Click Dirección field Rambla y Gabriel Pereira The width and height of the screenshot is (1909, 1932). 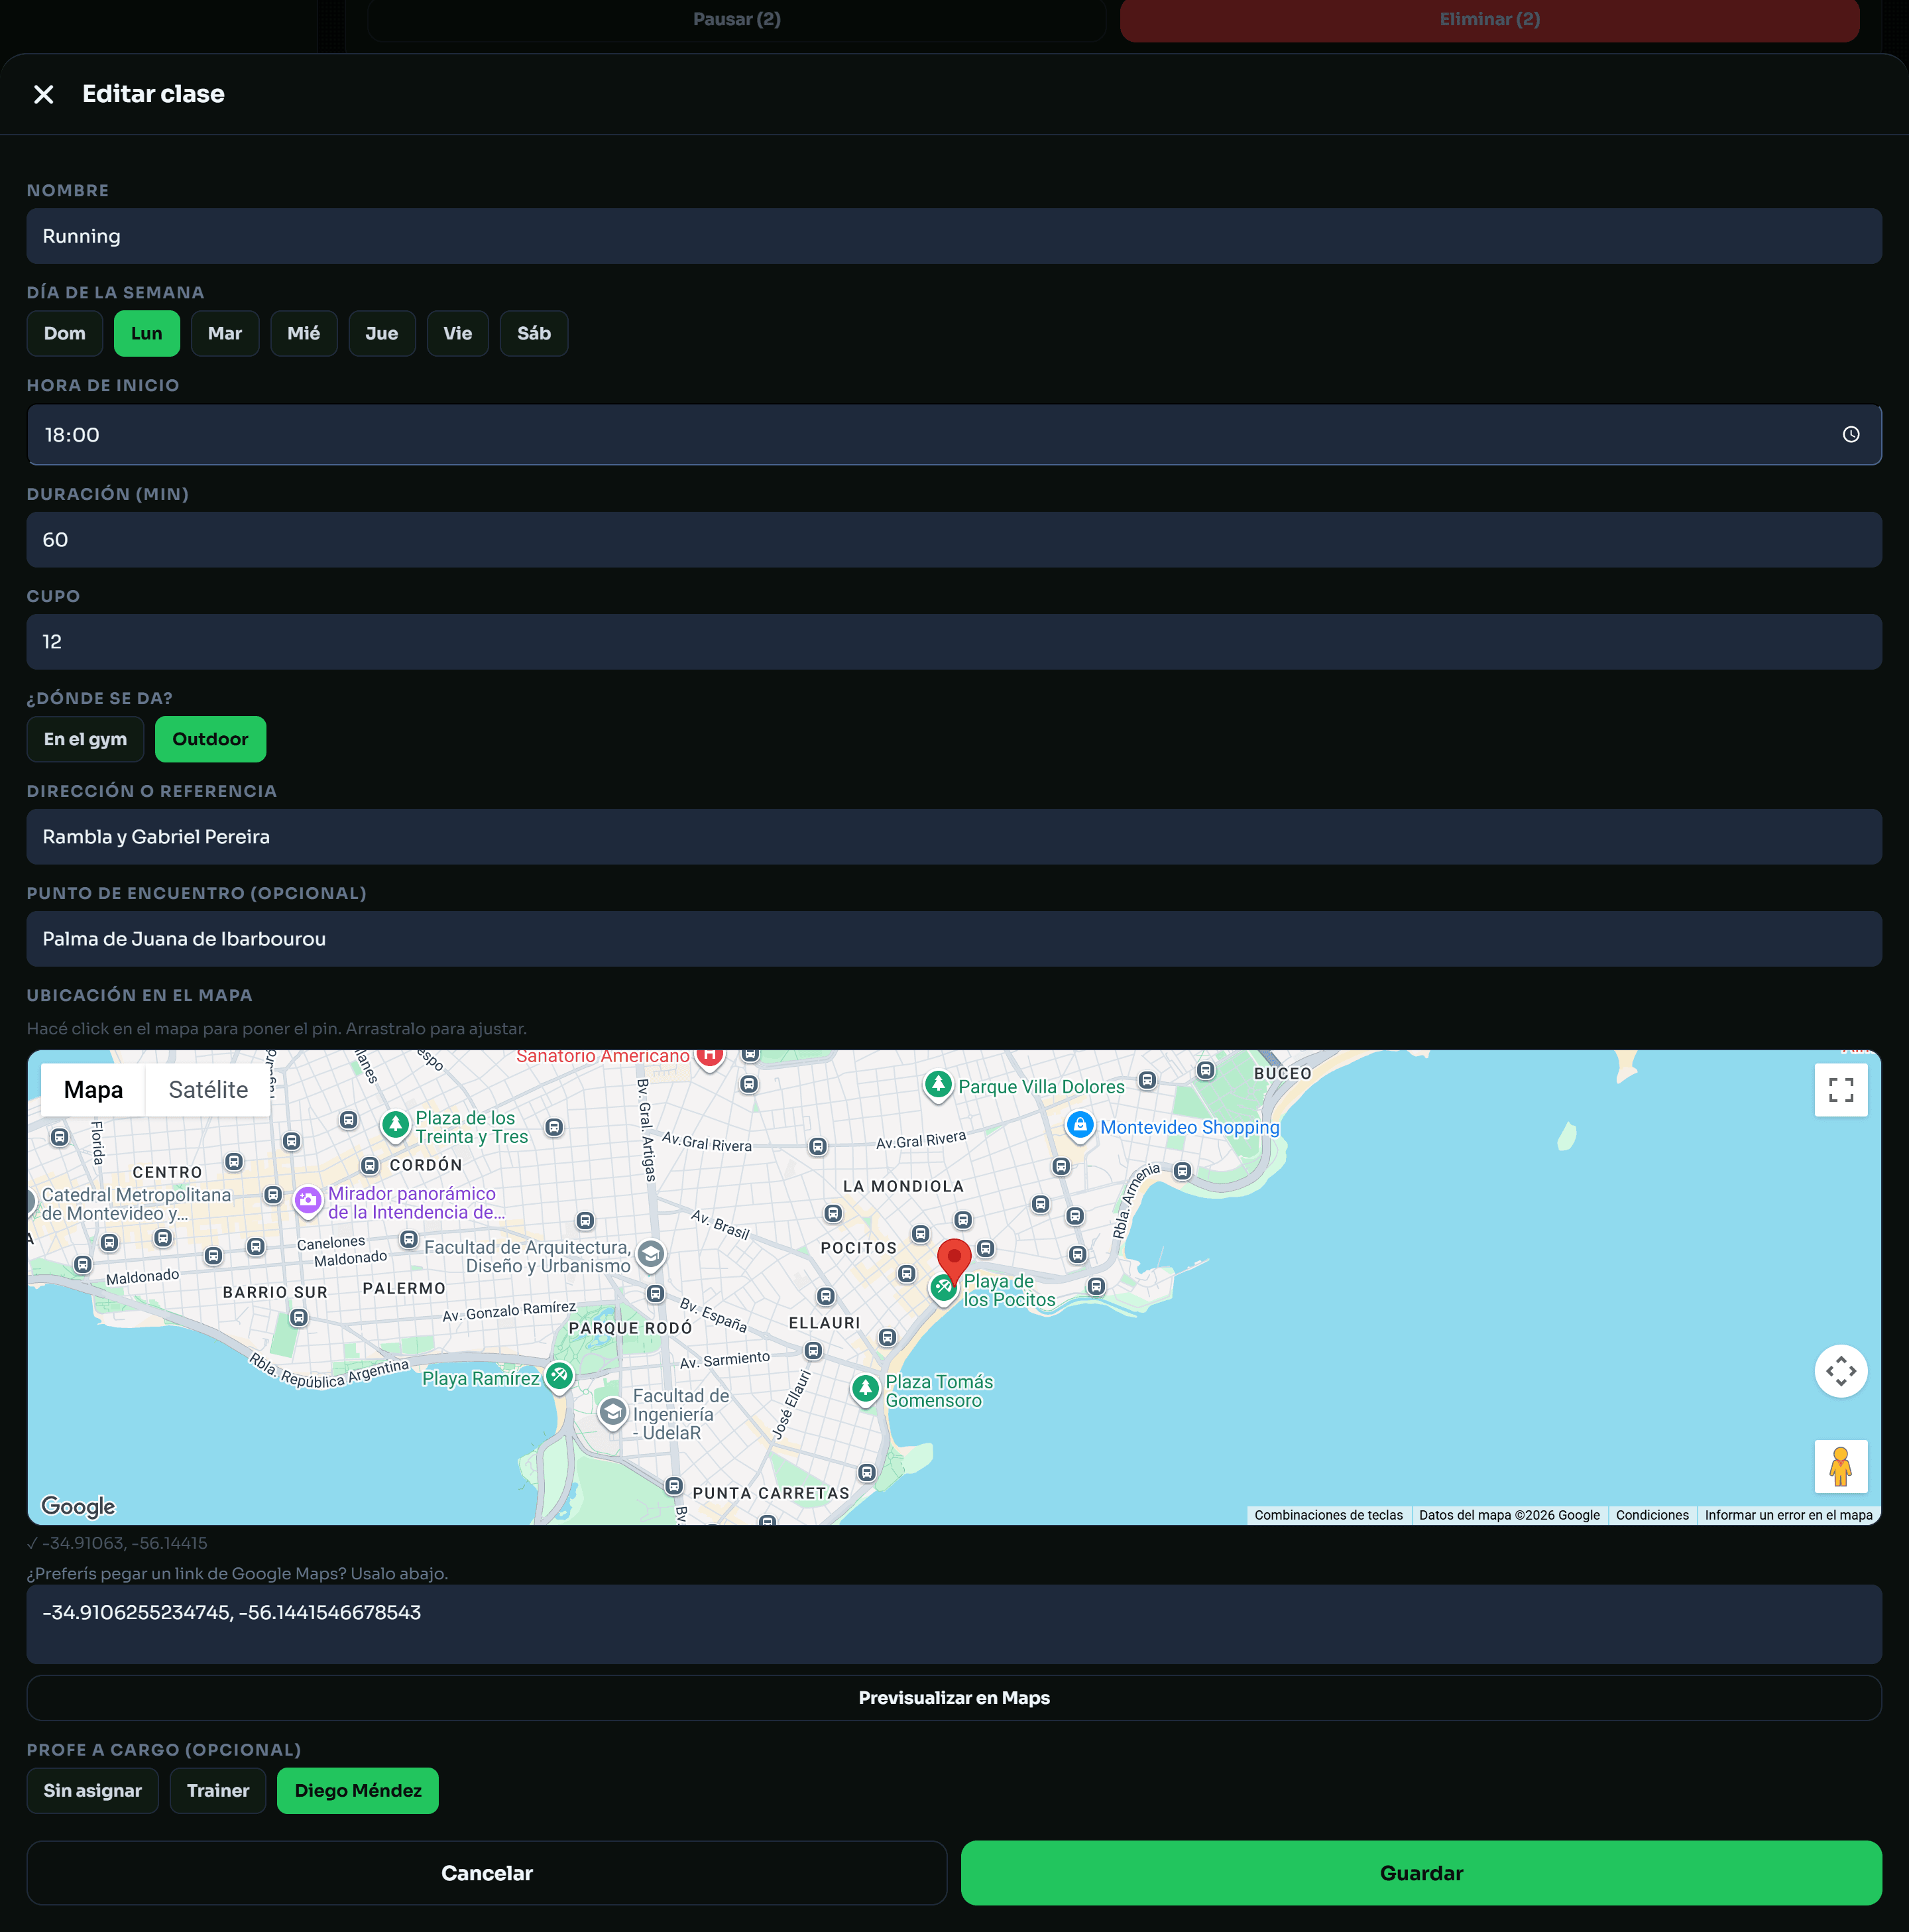pyautogui.click(x=954, y=837)
